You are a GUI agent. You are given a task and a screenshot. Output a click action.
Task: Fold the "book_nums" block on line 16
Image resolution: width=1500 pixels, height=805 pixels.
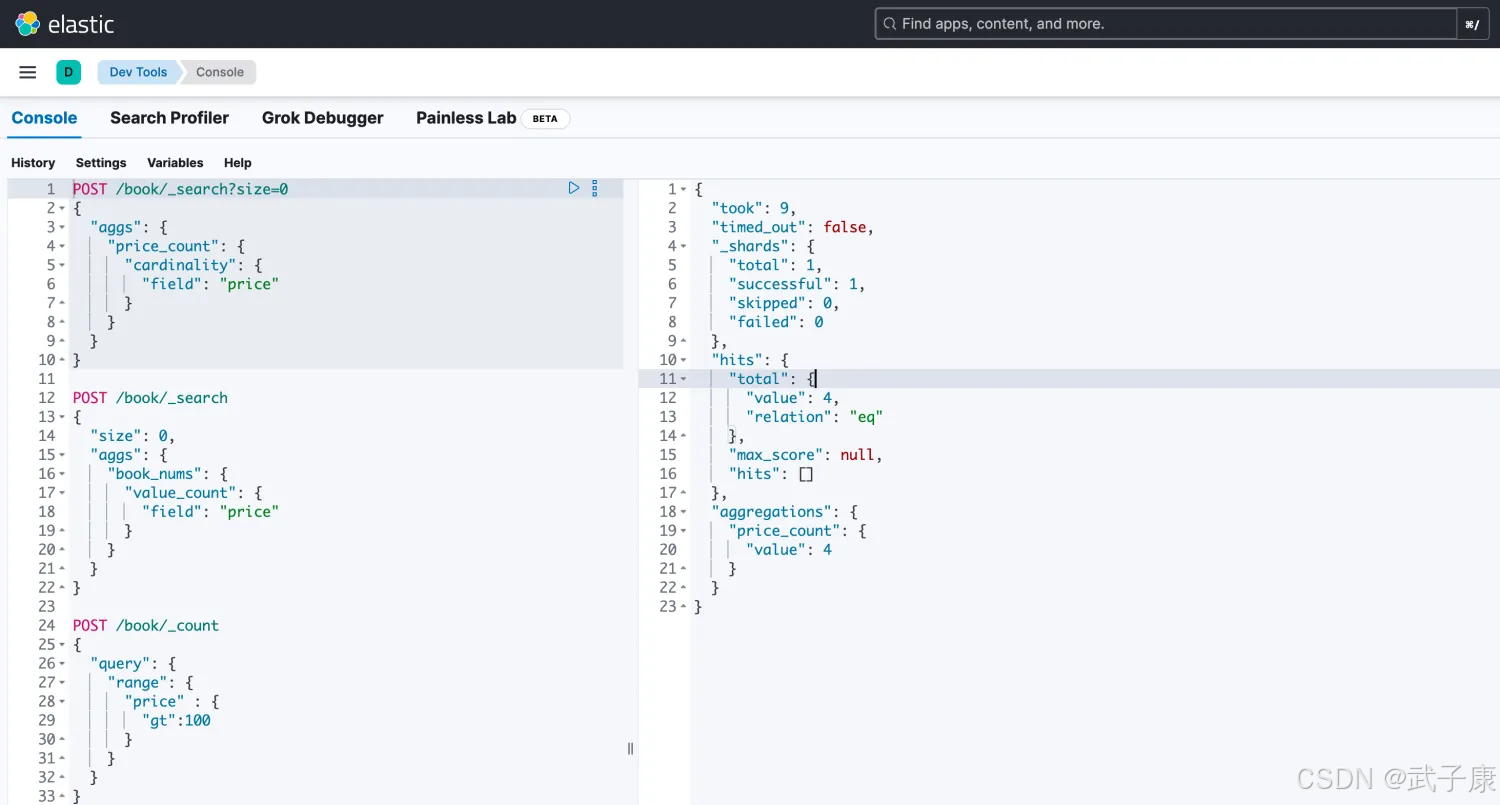(62, 474)
